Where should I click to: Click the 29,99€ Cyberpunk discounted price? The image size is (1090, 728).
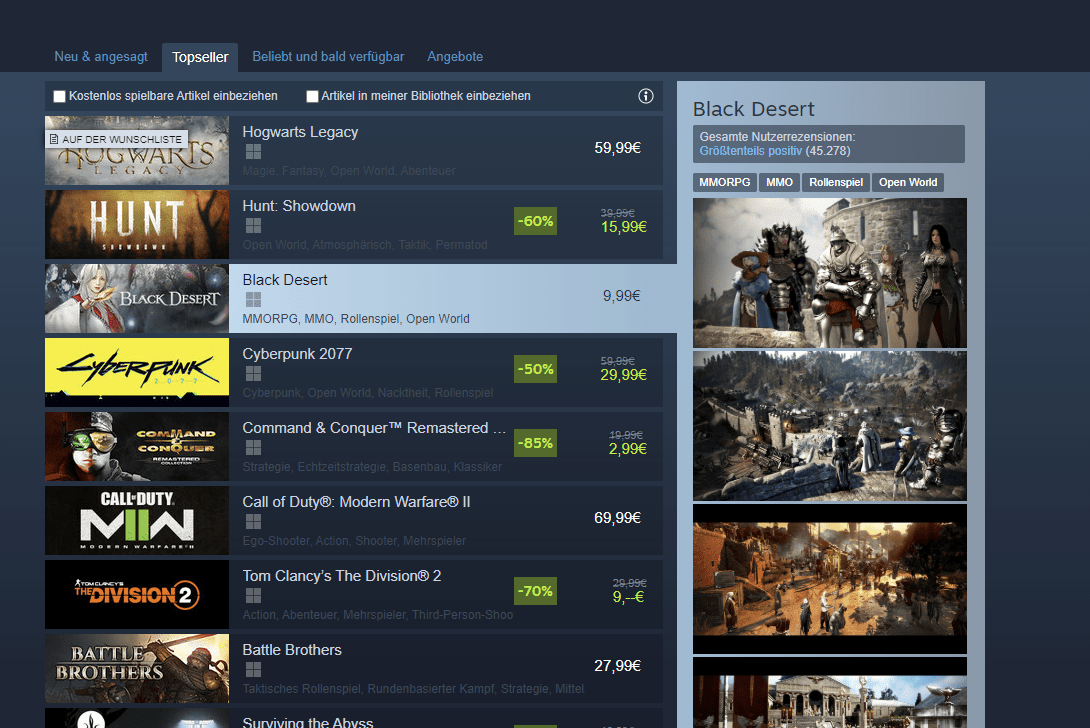point(624,375)
